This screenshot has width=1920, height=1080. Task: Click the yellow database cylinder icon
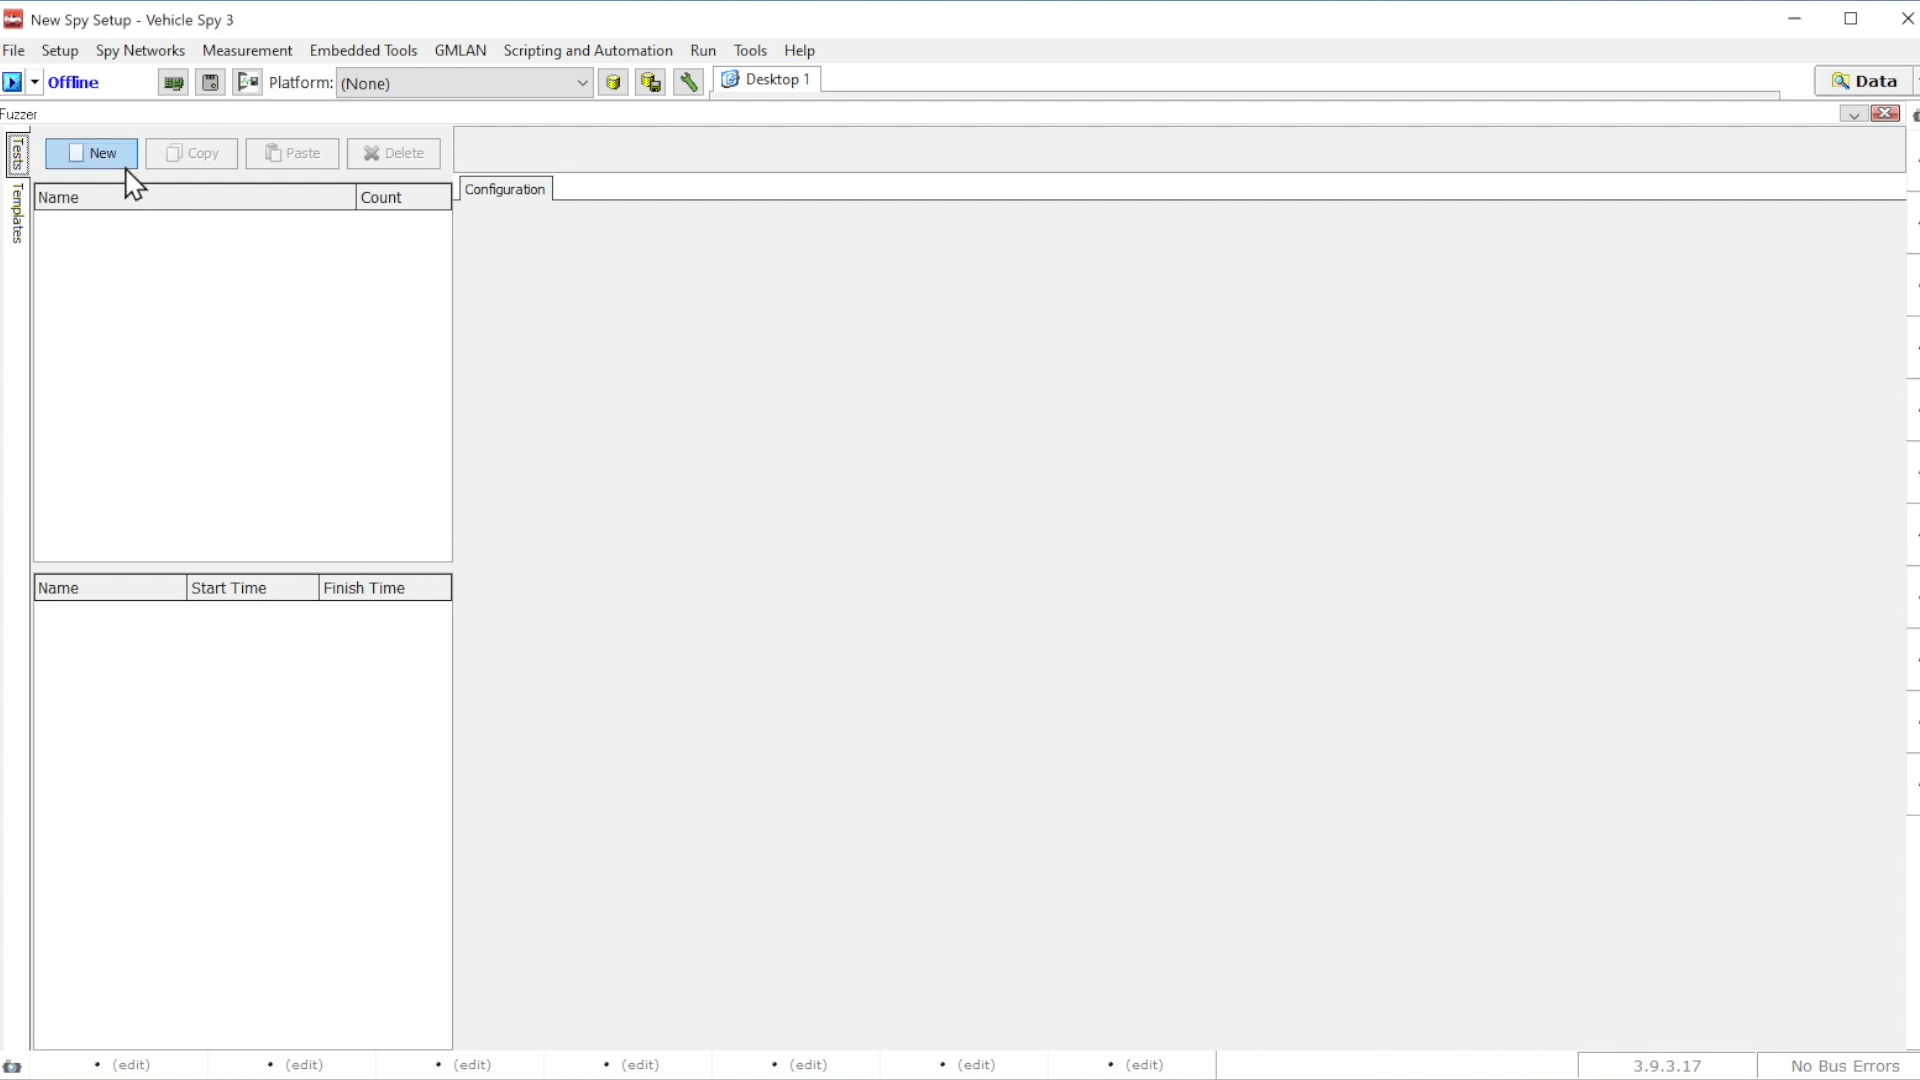tap(613, 83)
